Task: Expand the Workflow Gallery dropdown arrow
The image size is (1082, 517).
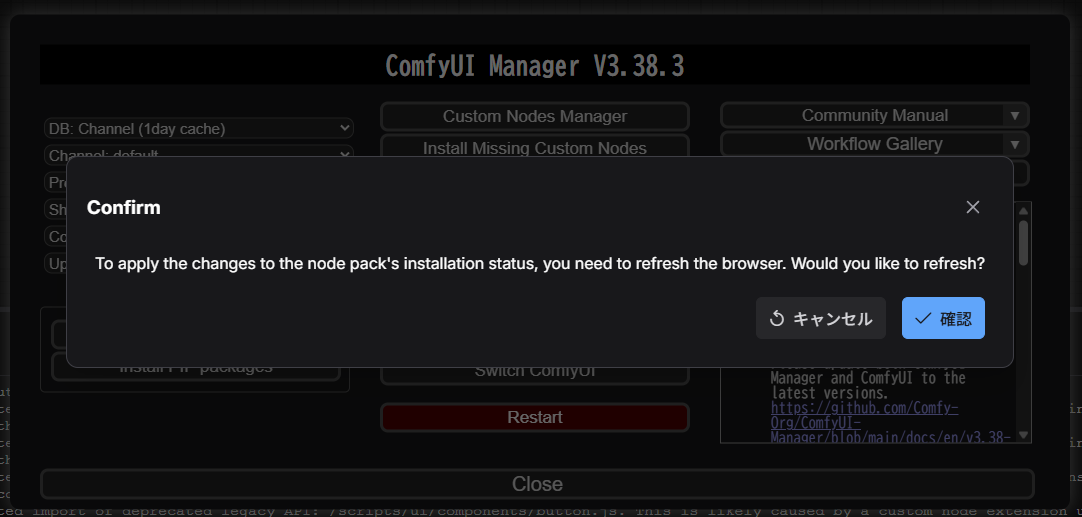Action: tap(1015, 144)
